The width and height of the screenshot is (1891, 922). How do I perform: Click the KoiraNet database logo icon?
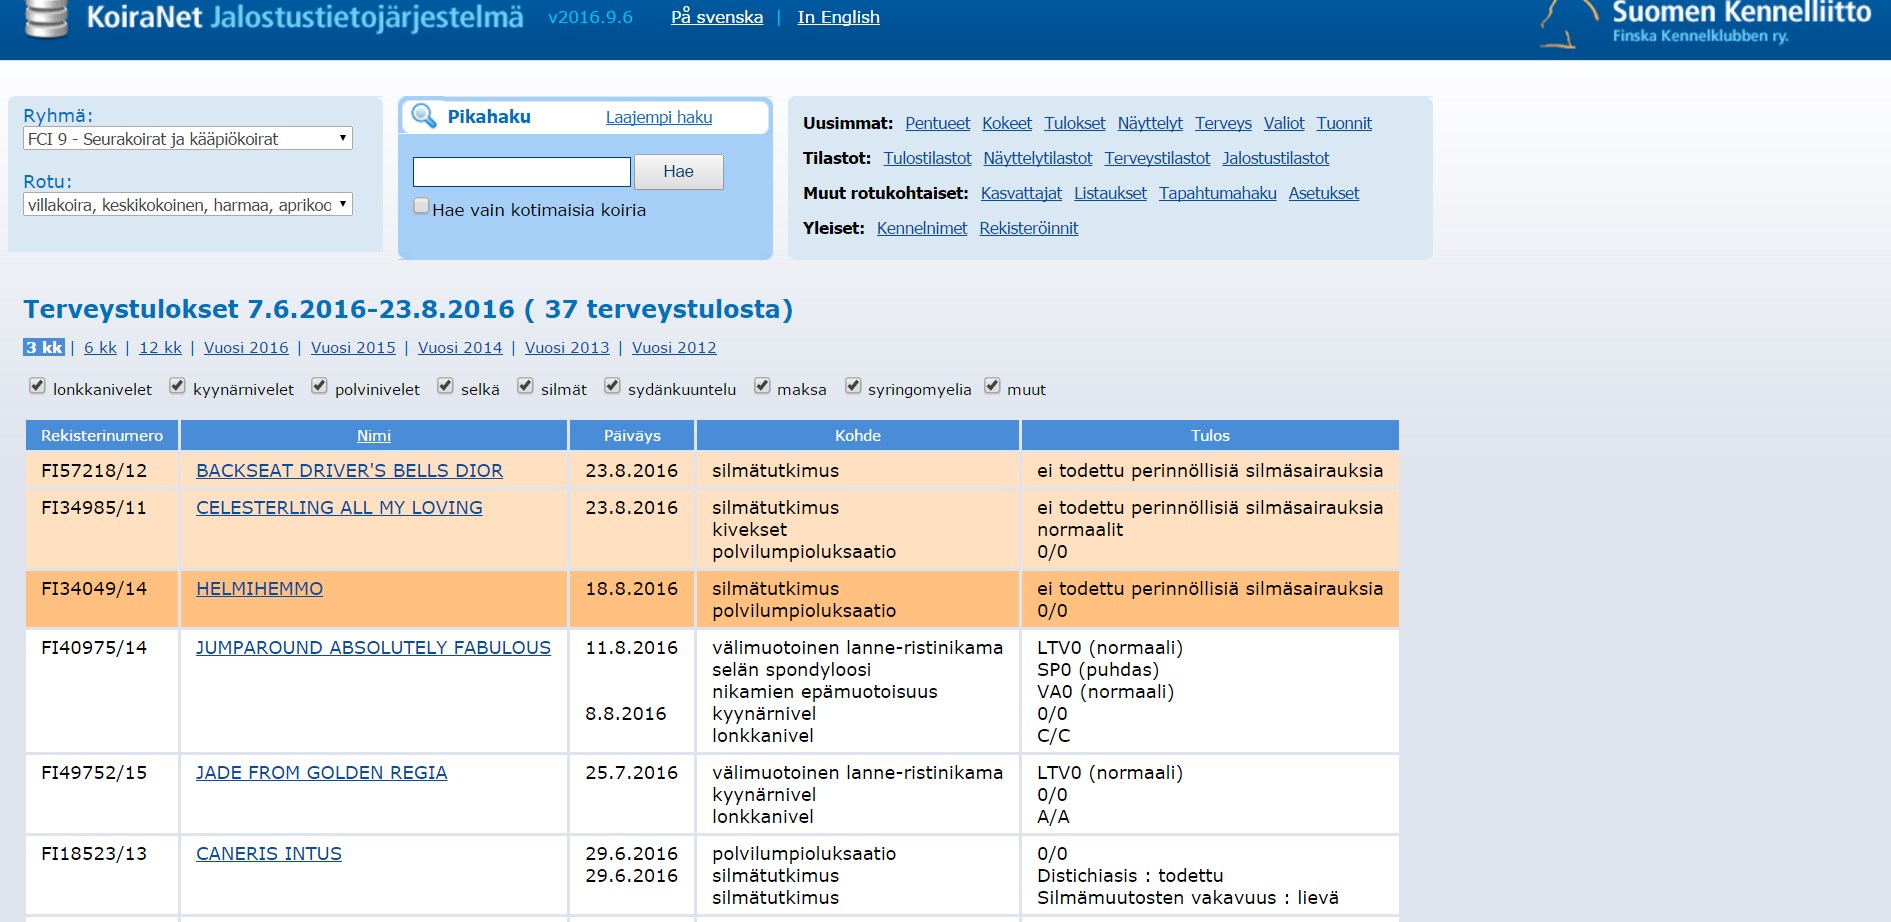(45, 18)
